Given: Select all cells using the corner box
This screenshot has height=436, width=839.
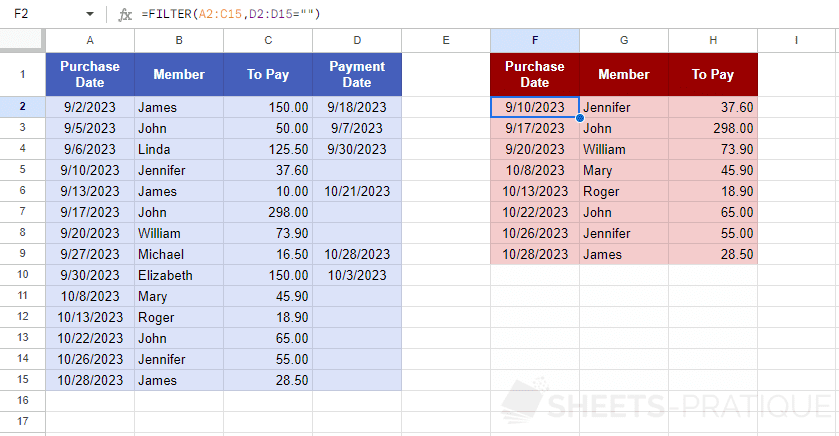Looking at the screenshot, I should (22, 40).
